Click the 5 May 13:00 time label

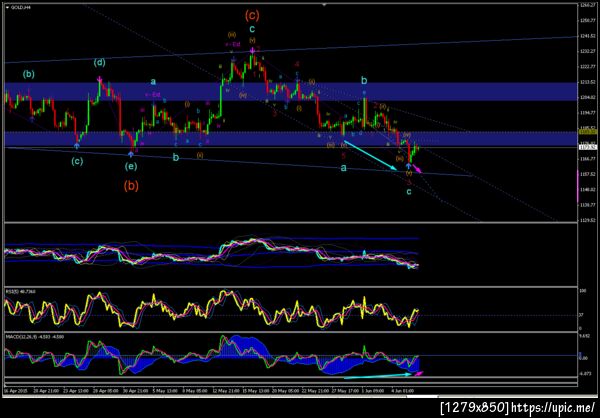pyautogui.click(x=166, y=391)
